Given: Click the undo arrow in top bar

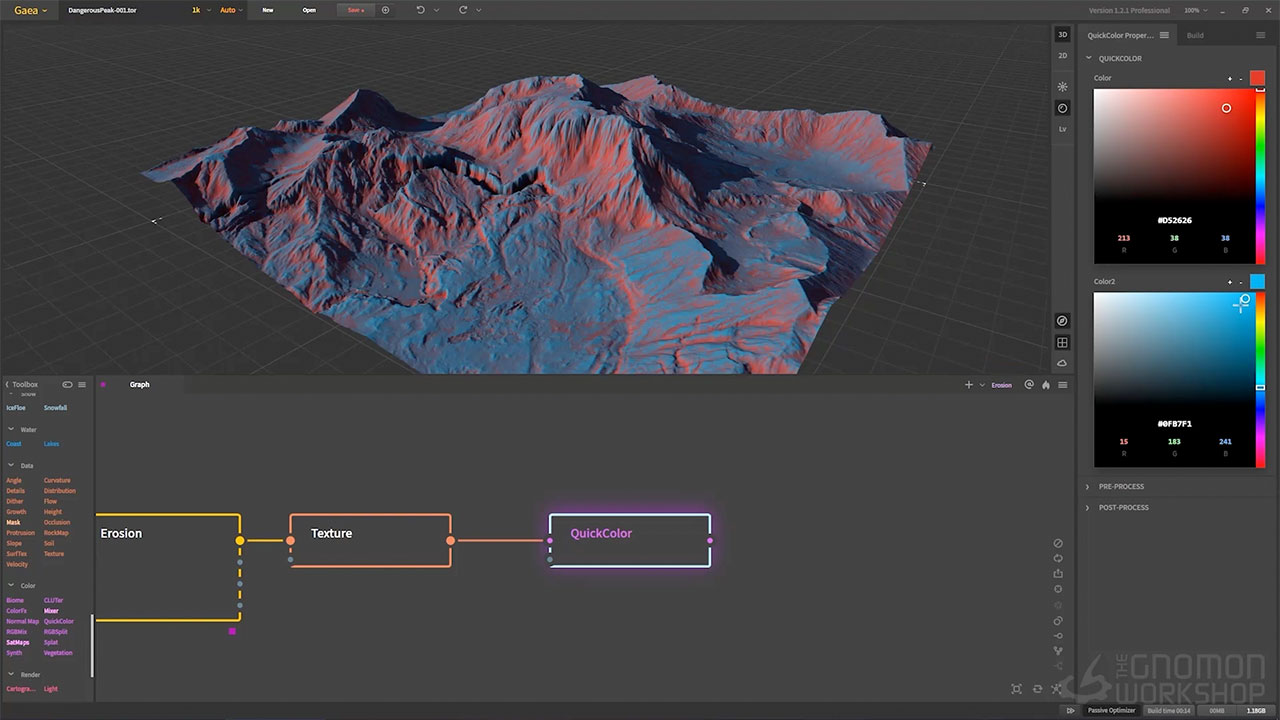Looking at the screenshot, I should point(420,10).
